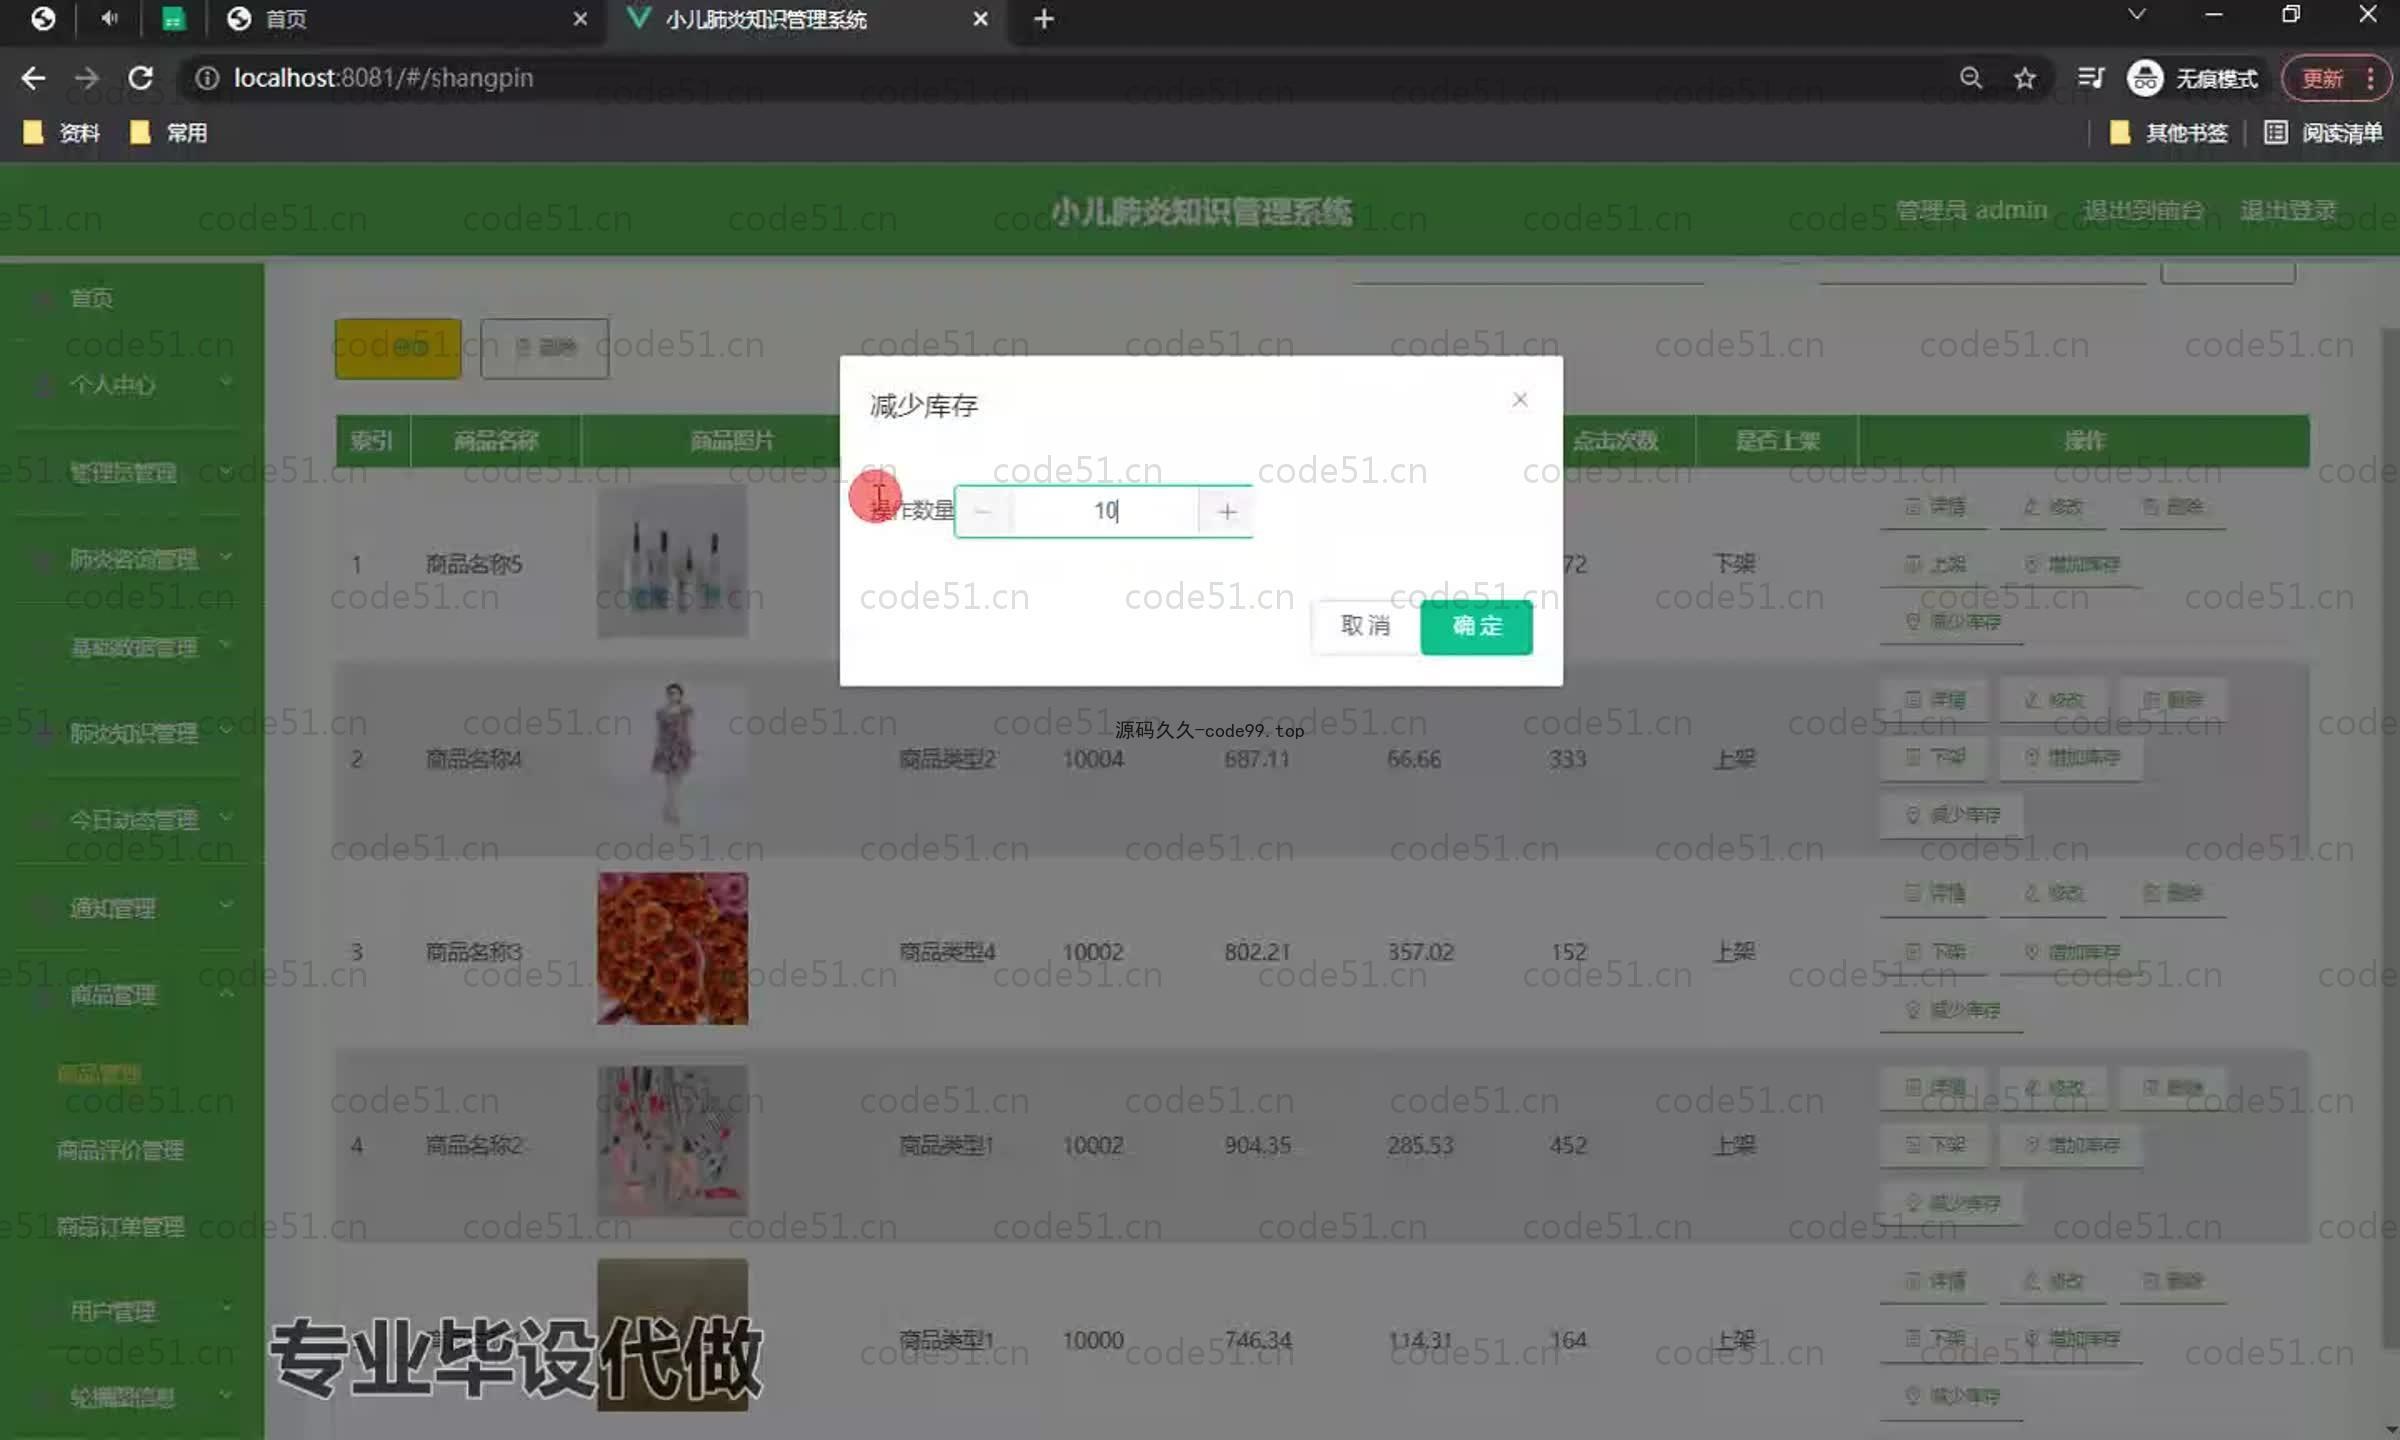Expand the 轮播图信息 sidebar menu
The image size is (2400, 1440).
coord(132,1397)
